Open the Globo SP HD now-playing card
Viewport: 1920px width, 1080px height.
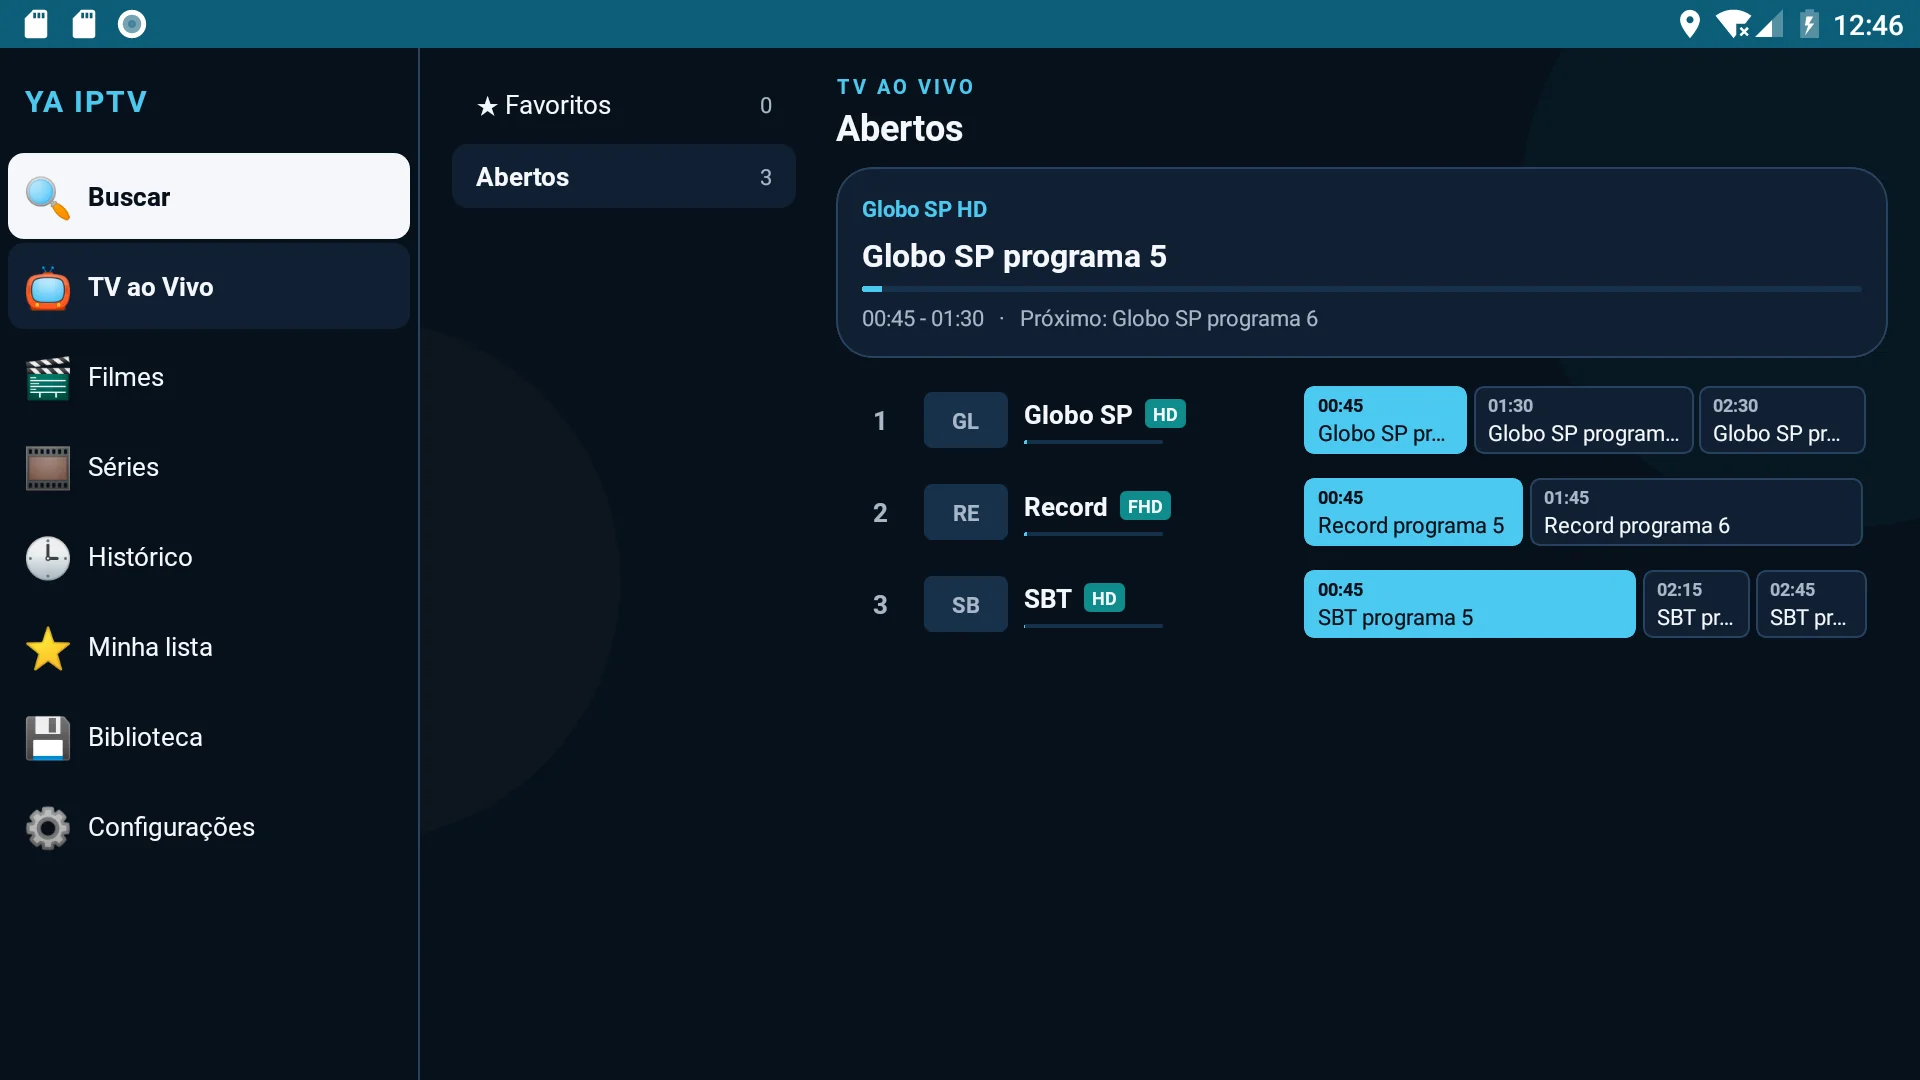coord(1361,263)
